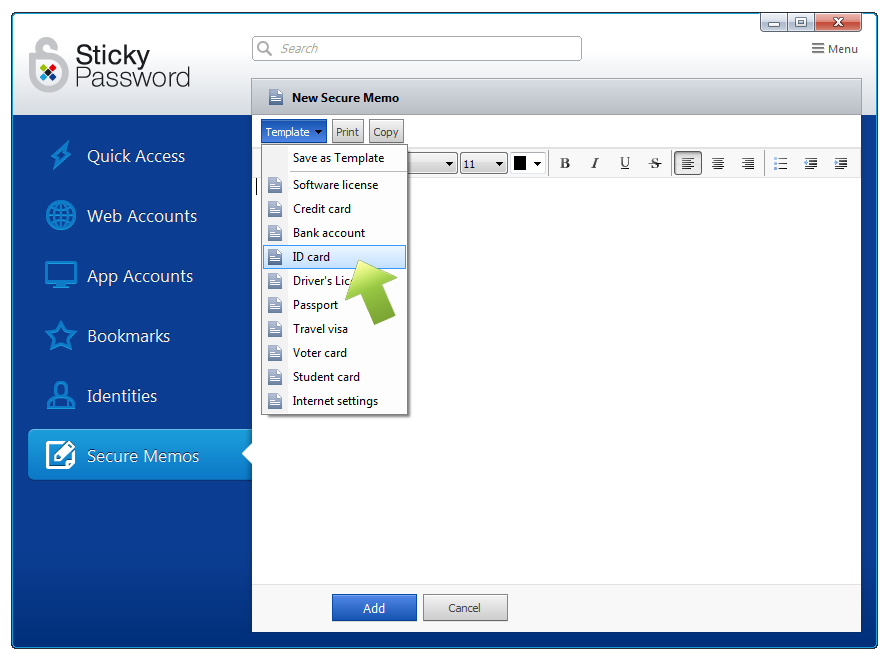Align text right
Image resolution: width=890 pixels, height=661 pixels.
[x=748, y=163]
